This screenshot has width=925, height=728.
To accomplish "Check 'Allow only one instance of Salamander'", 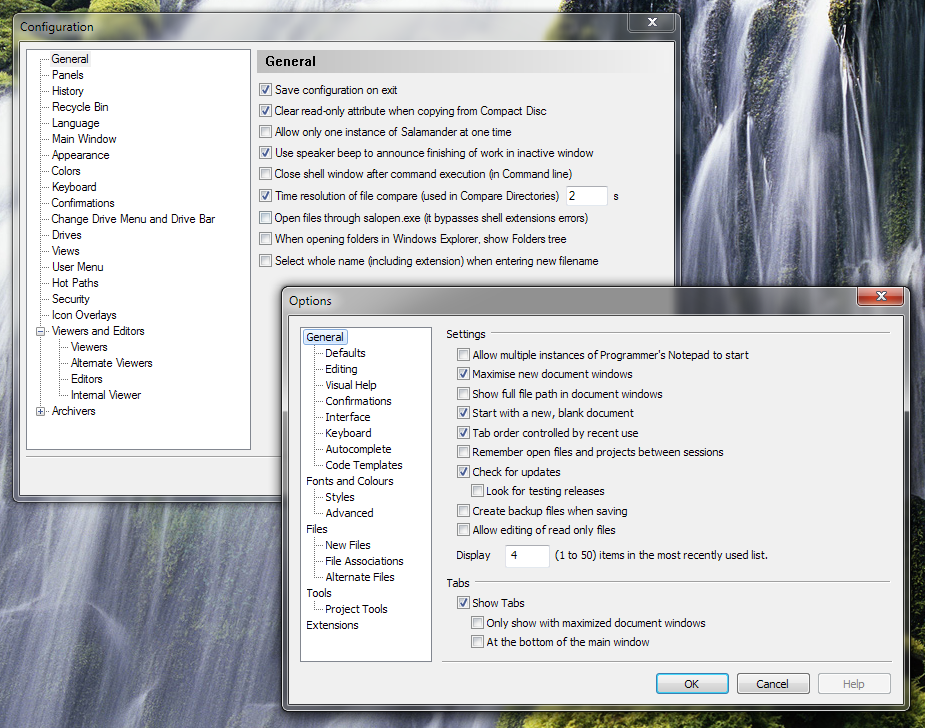I will (266, 132).
